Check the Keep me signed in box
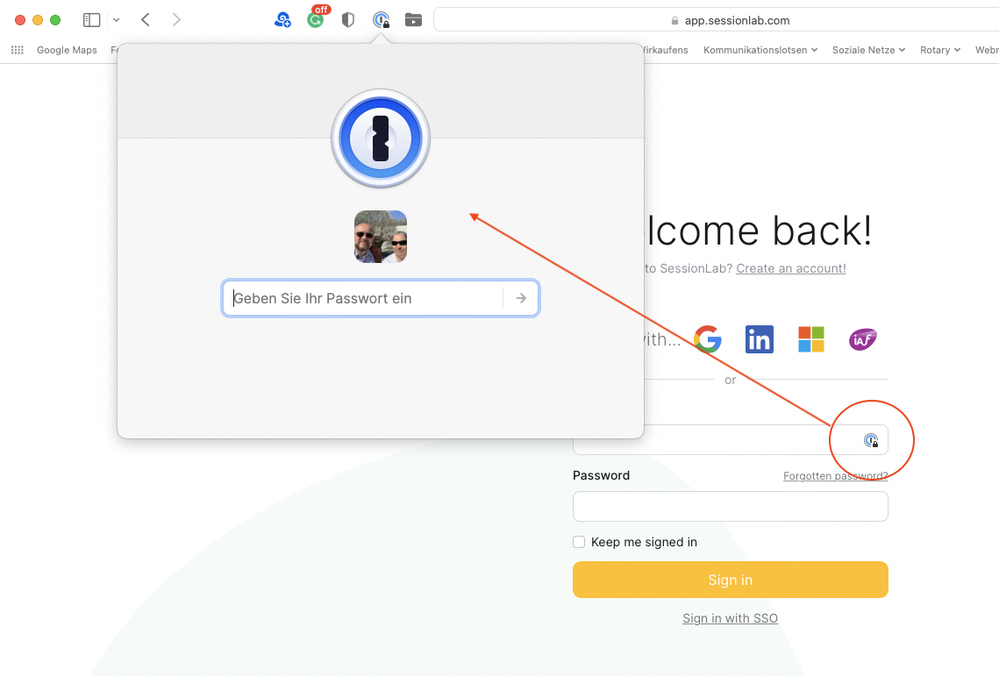Screen dimensions: 999x676 coord(579,542)
